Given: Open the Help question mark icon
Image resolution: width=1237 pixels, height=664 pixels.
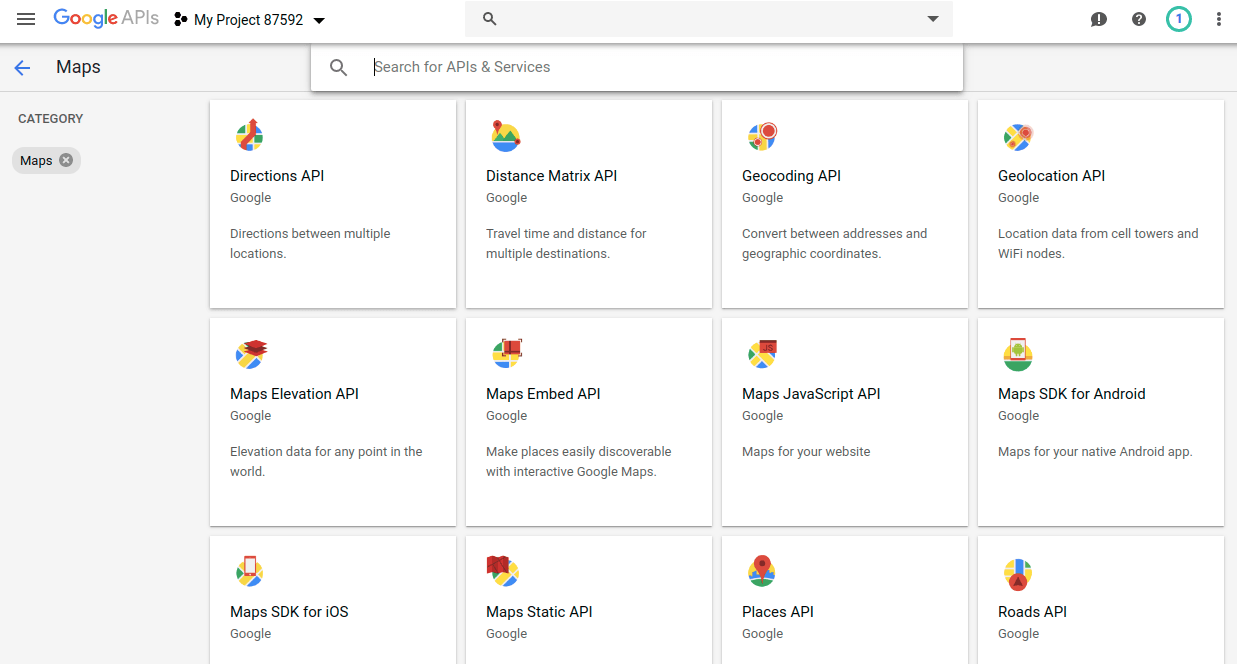Looking at the screenshot, I should [1139, 19].
